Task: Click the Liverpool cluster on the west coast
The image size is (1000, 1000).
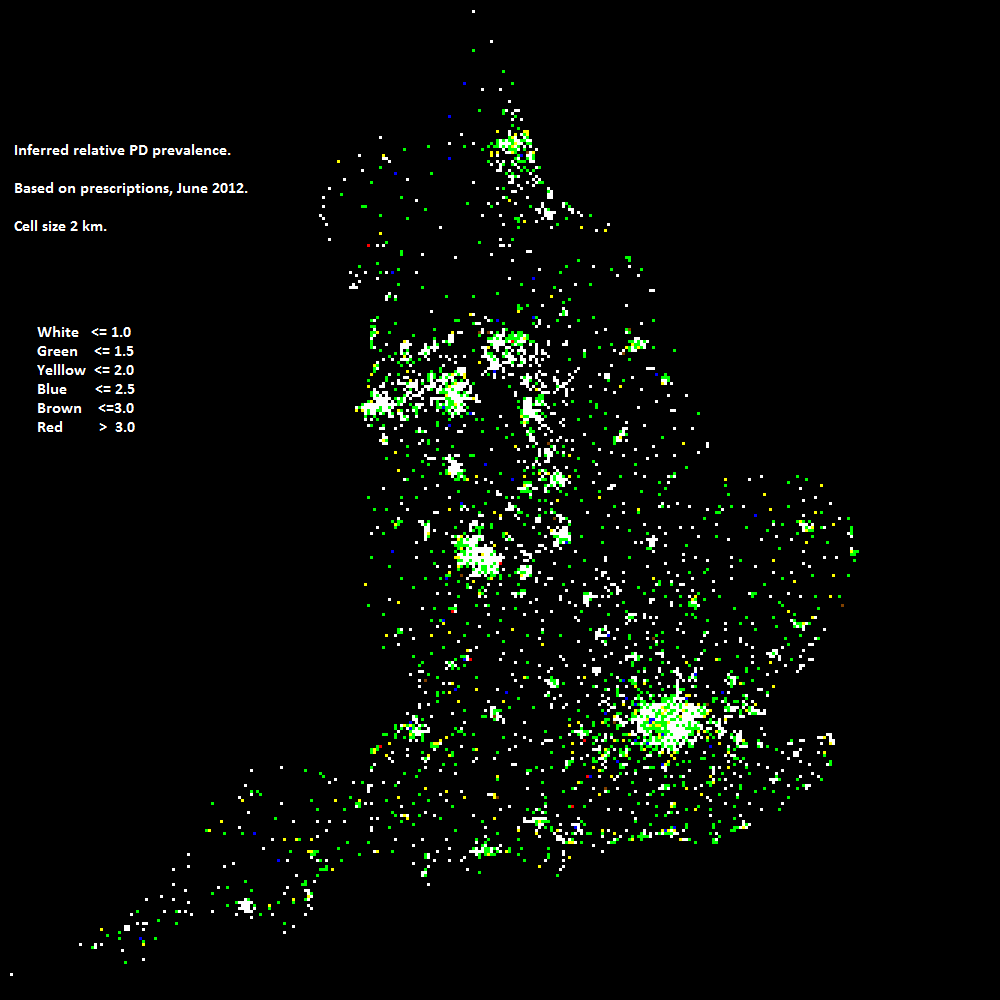Action: (x=380, y=405)
